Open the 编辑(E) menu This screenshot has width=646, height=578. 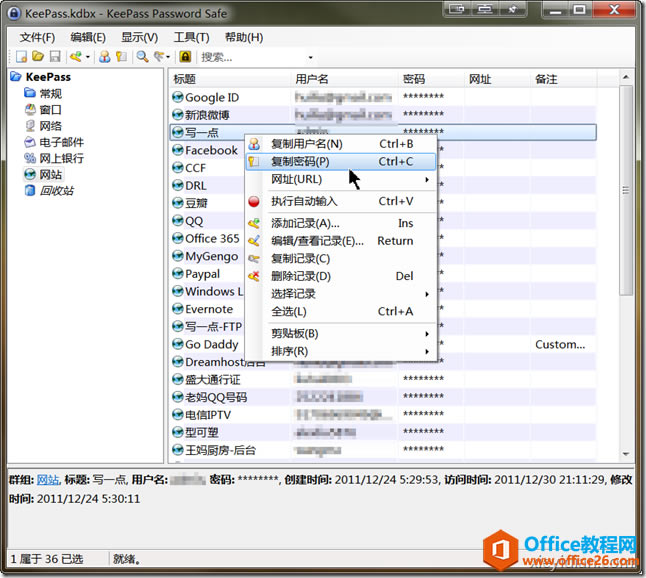(88, 37)
